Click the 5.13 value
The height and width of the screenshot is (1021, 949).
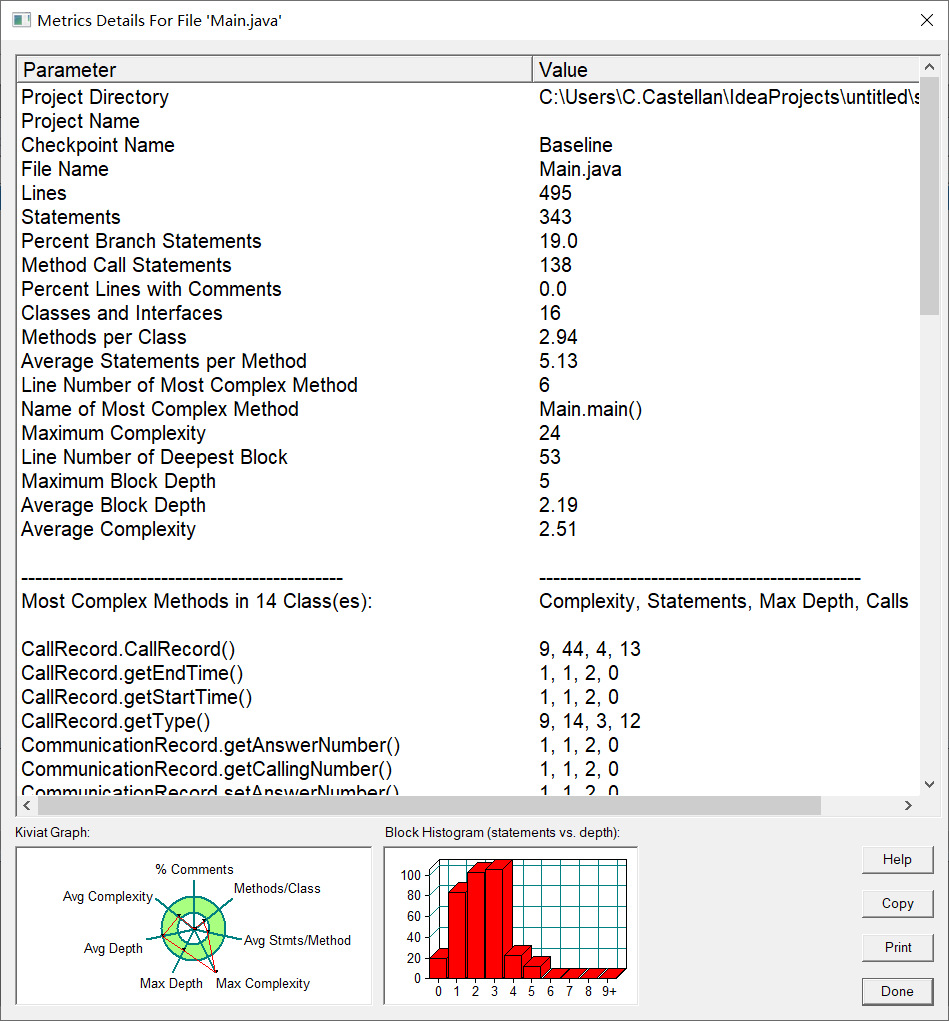pos(558,361)
